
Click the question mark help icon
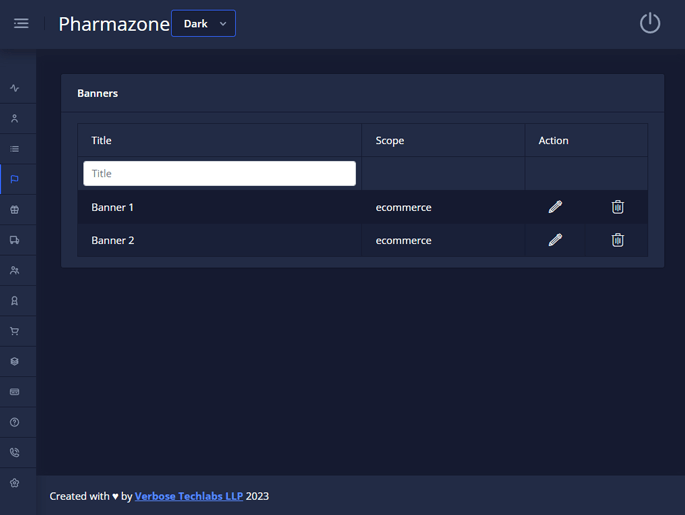(15, 422)
